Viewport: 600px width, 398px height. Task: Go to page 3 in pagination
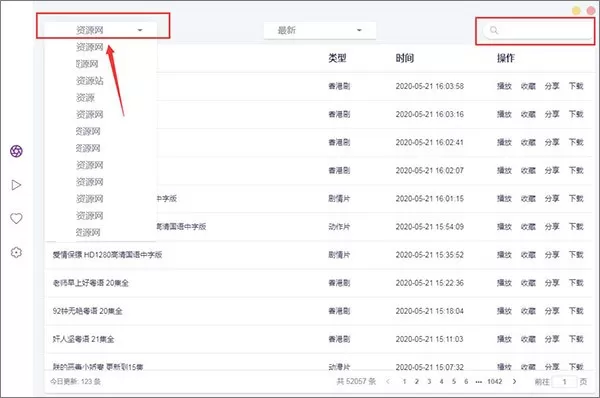coord(429,382)
